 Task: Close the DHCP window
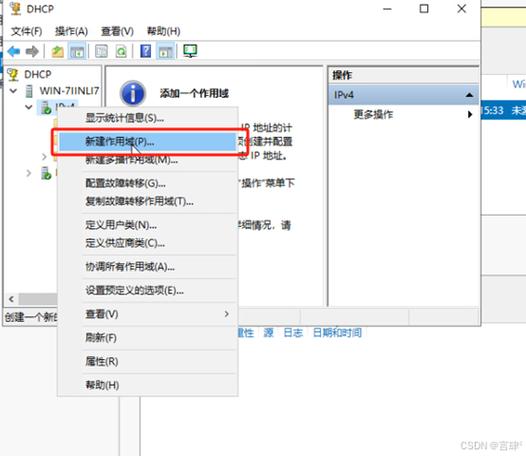coord(462,9)
